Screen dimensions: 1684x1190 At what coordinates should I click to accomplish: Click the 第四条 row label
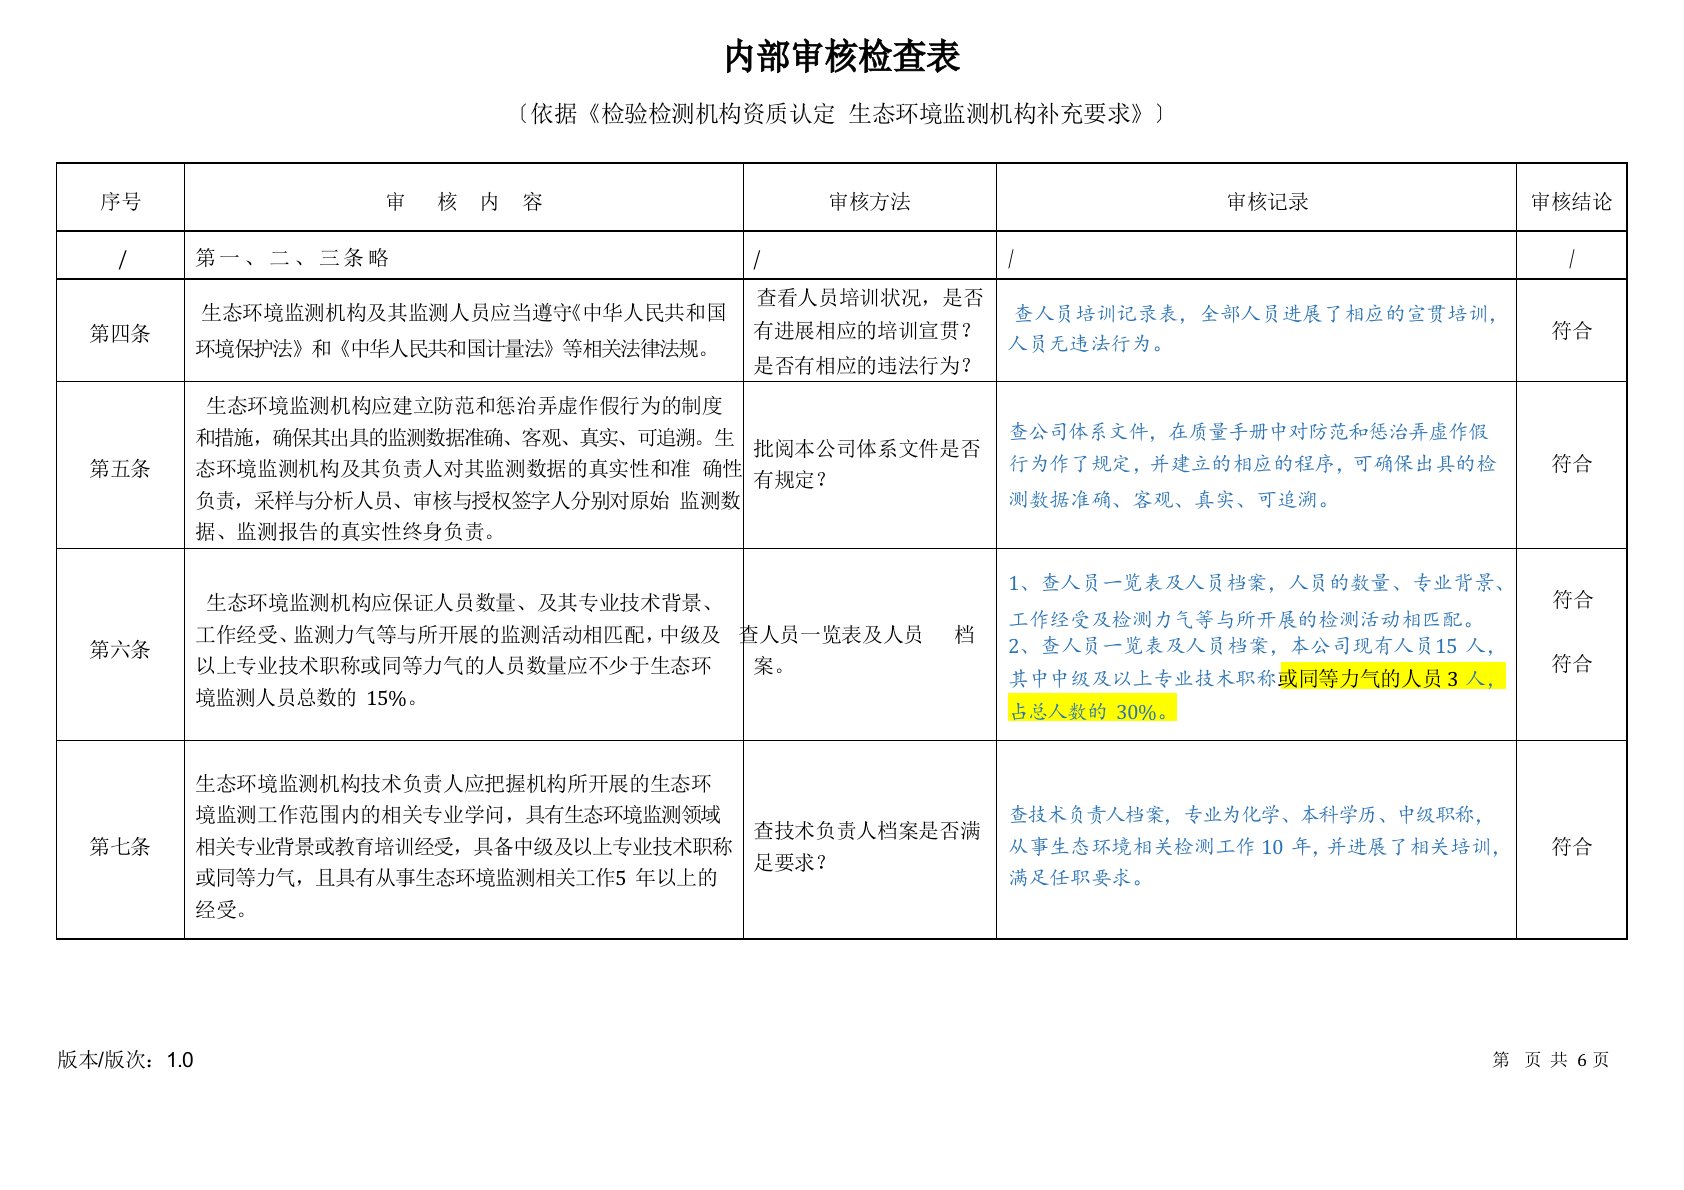pos(120,333)
